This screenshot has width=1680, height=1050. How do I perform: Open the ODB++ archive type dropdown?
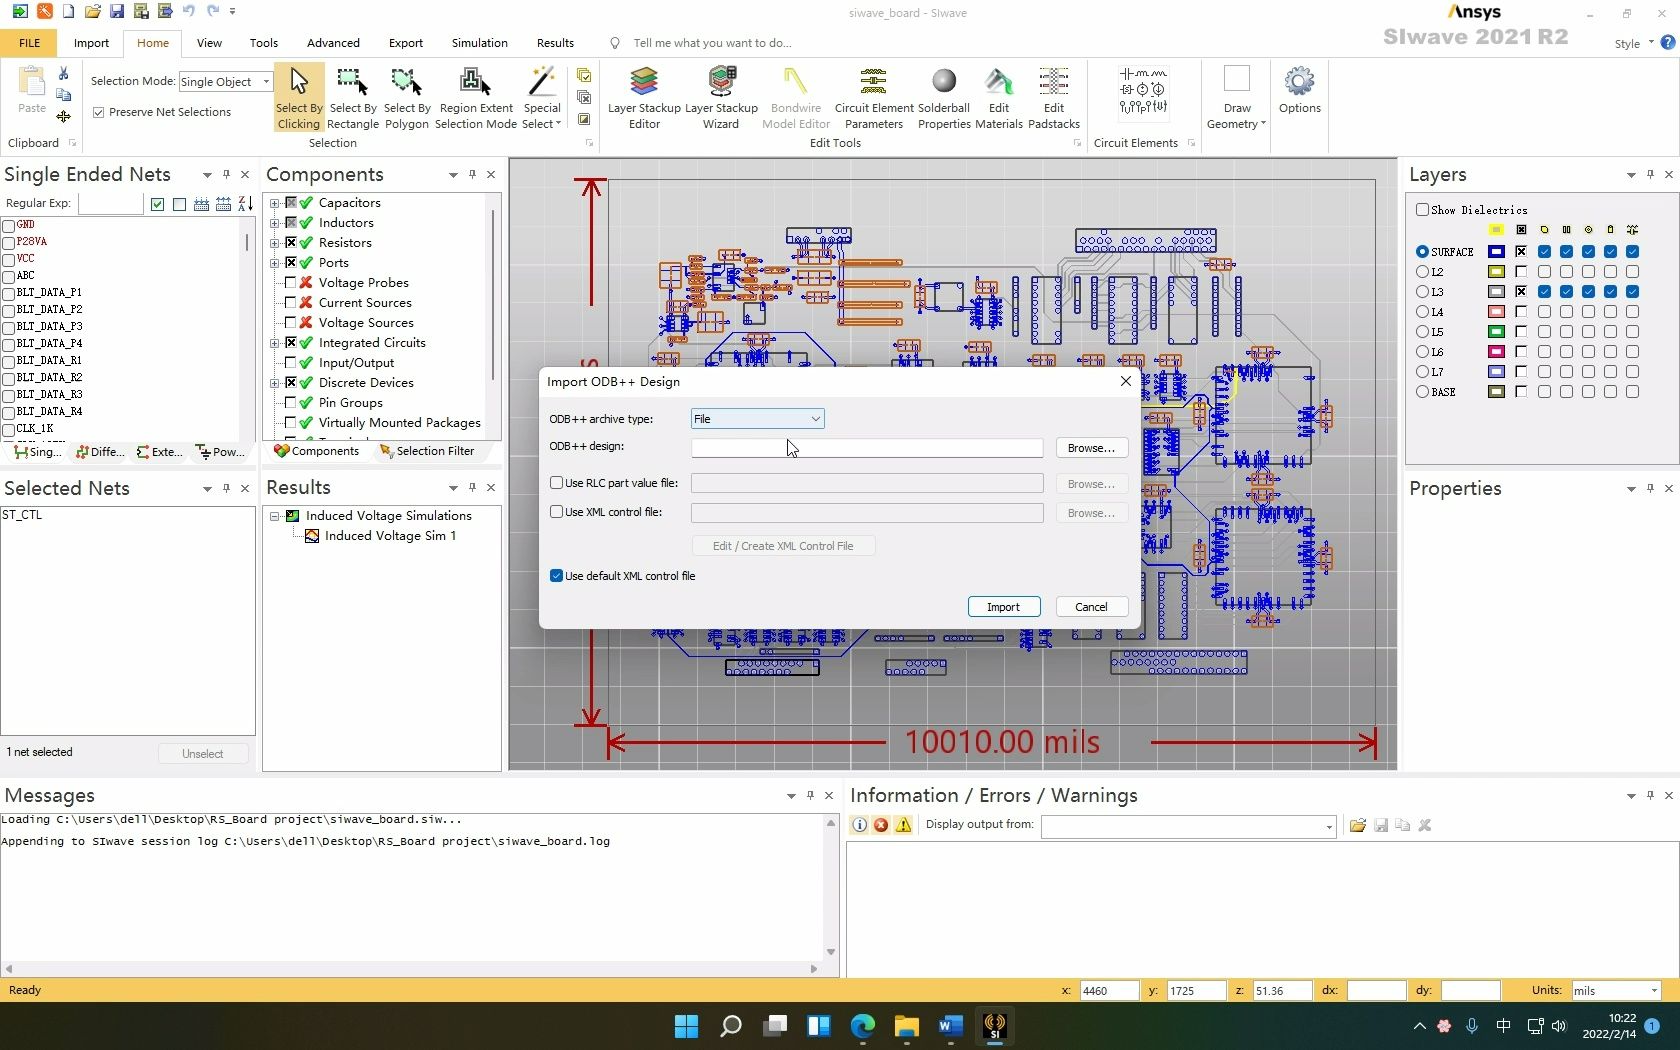click(815, 418)
